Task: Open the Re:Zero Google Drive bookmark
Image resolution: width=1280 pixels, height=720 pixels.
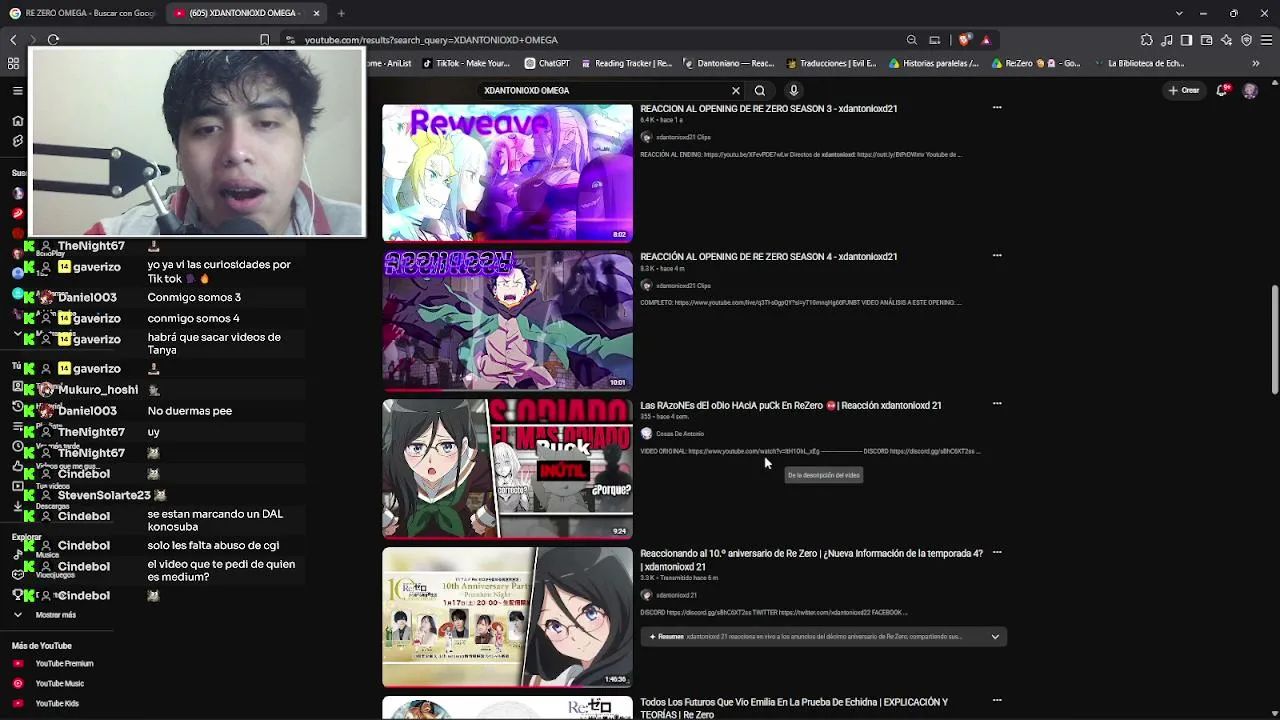Action: point(1035,63)
